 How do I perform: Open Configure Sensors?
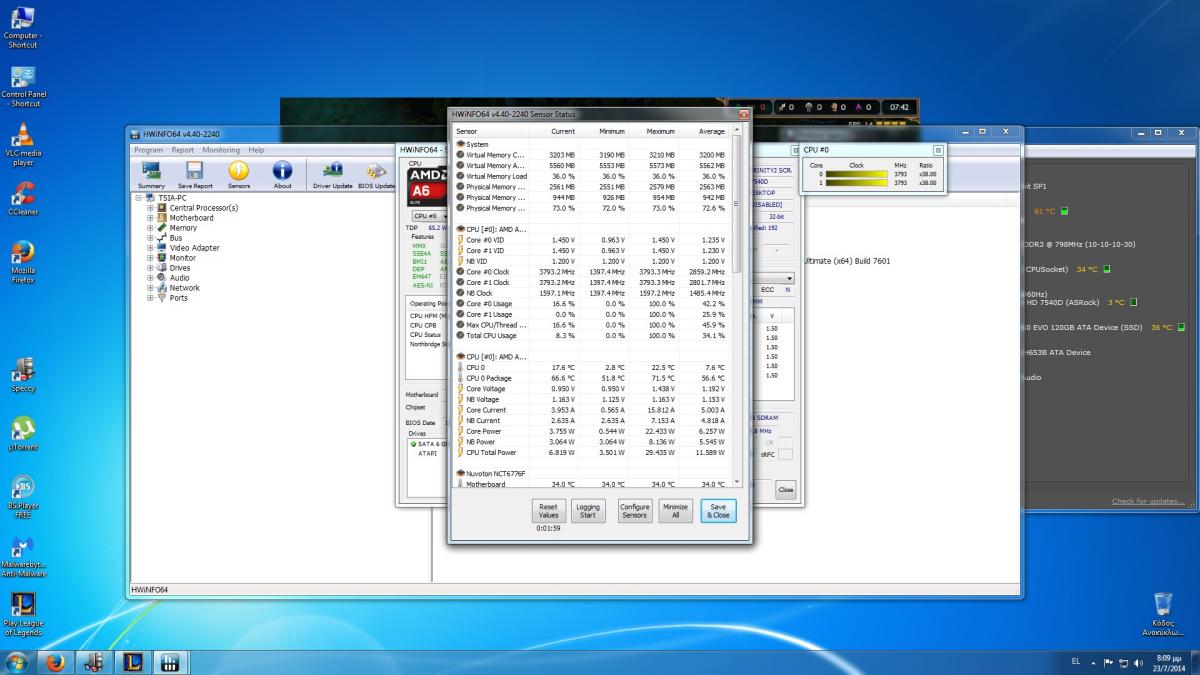(x=634, y=511)
